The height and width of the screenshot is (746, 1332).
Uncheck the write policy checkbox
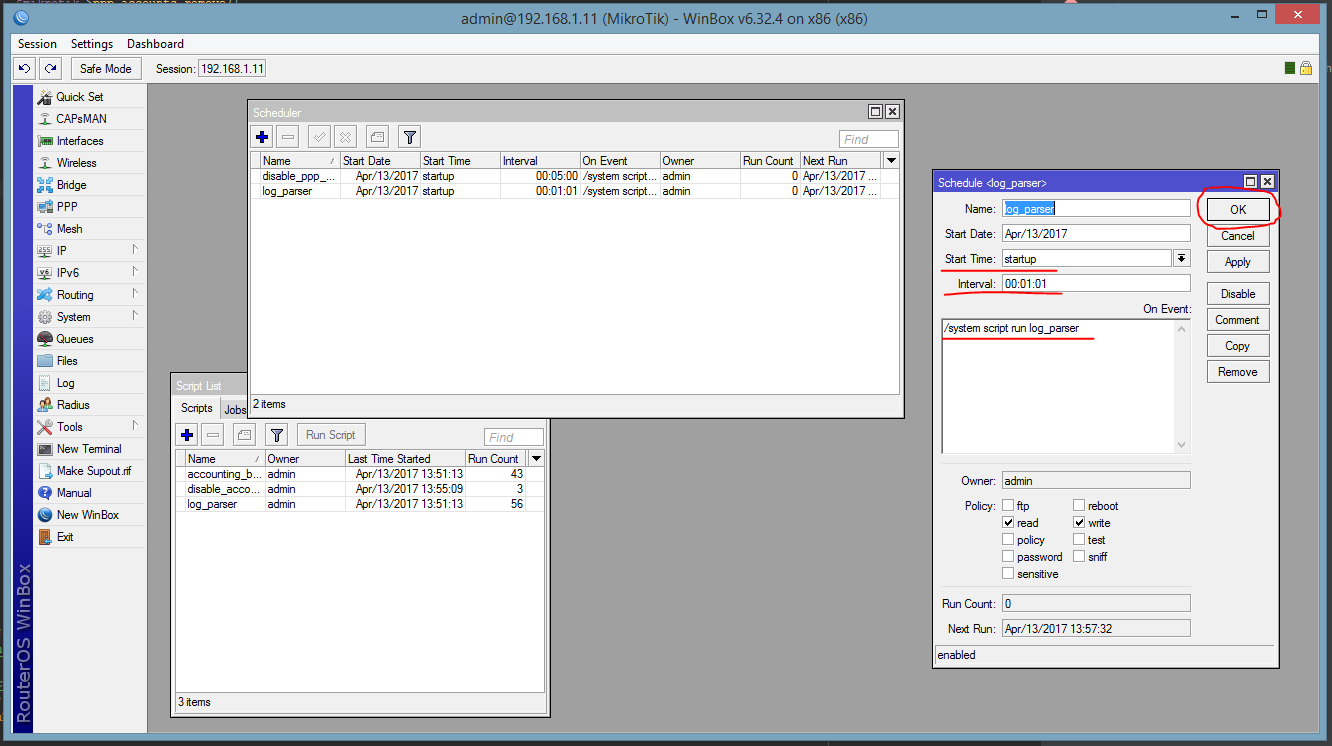[1079, 523]
